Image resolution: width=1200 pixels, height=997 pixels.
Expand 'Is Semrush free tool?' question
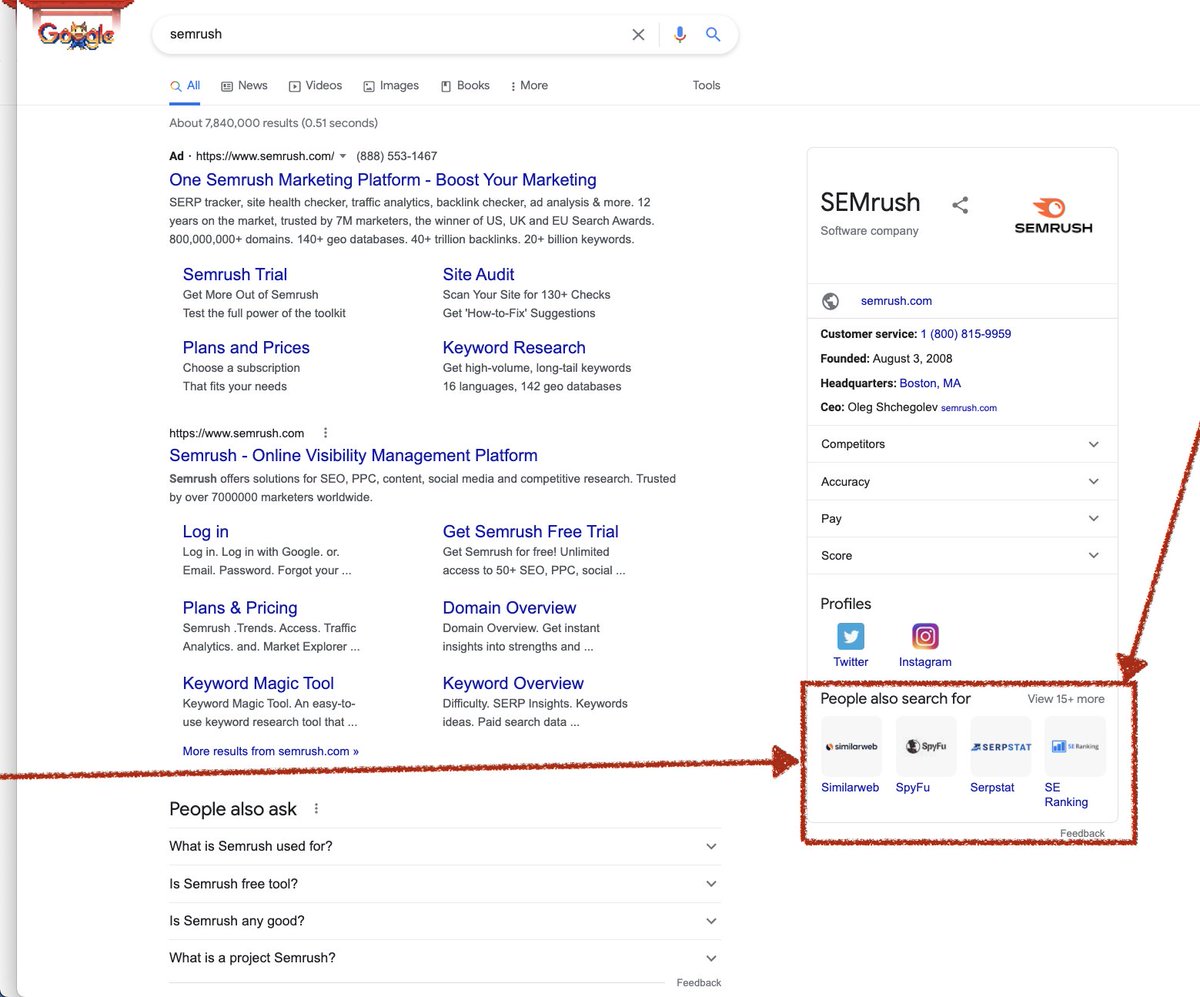tap(445, 883)
